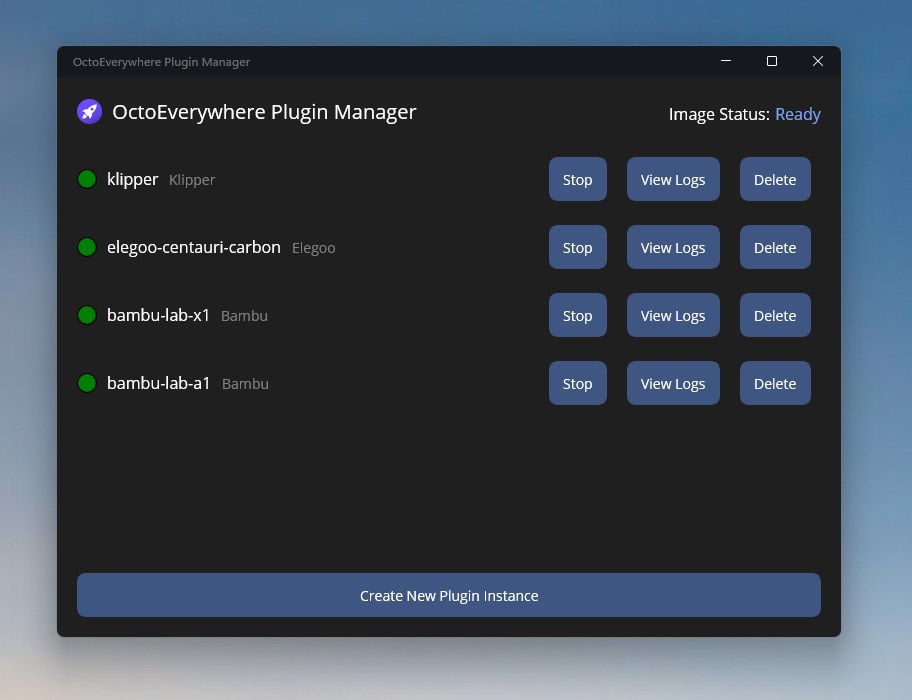Maximize the Plugin Manager window

[x=772, y=62]
